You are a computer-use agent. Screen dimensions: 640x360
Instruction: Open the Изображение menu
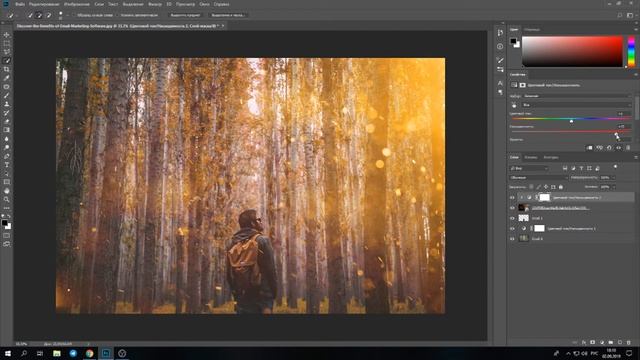[x=77, y=4]
